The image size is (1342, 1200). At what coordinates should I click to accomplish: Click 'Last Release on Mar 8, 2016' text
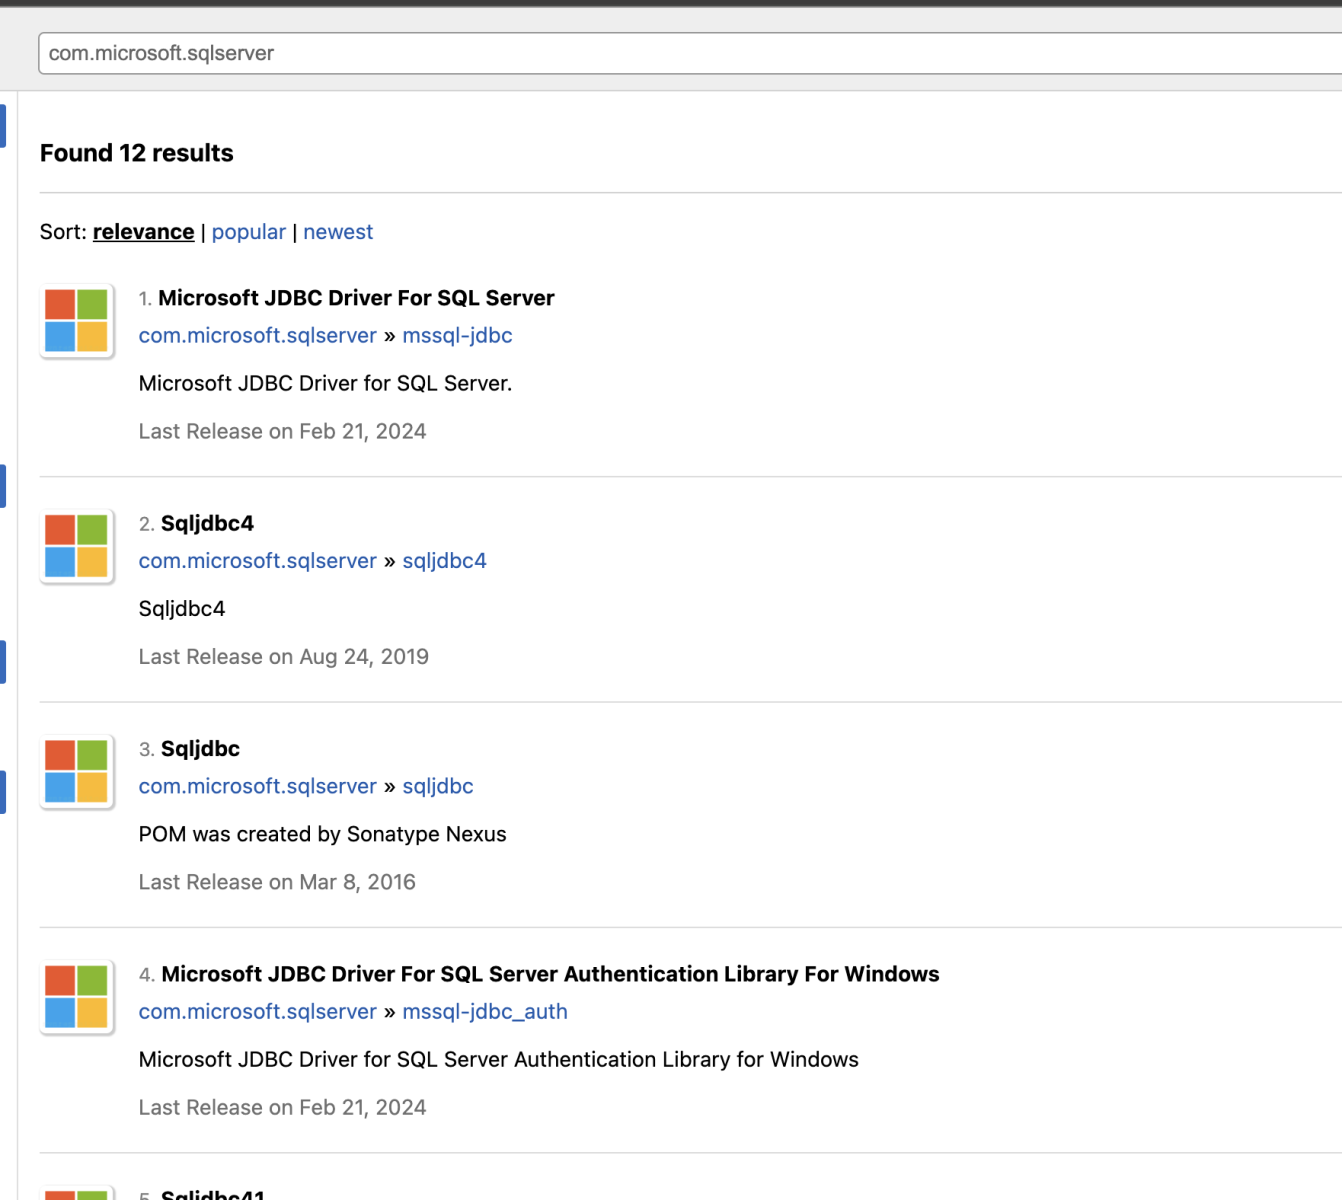pos(277,882)
